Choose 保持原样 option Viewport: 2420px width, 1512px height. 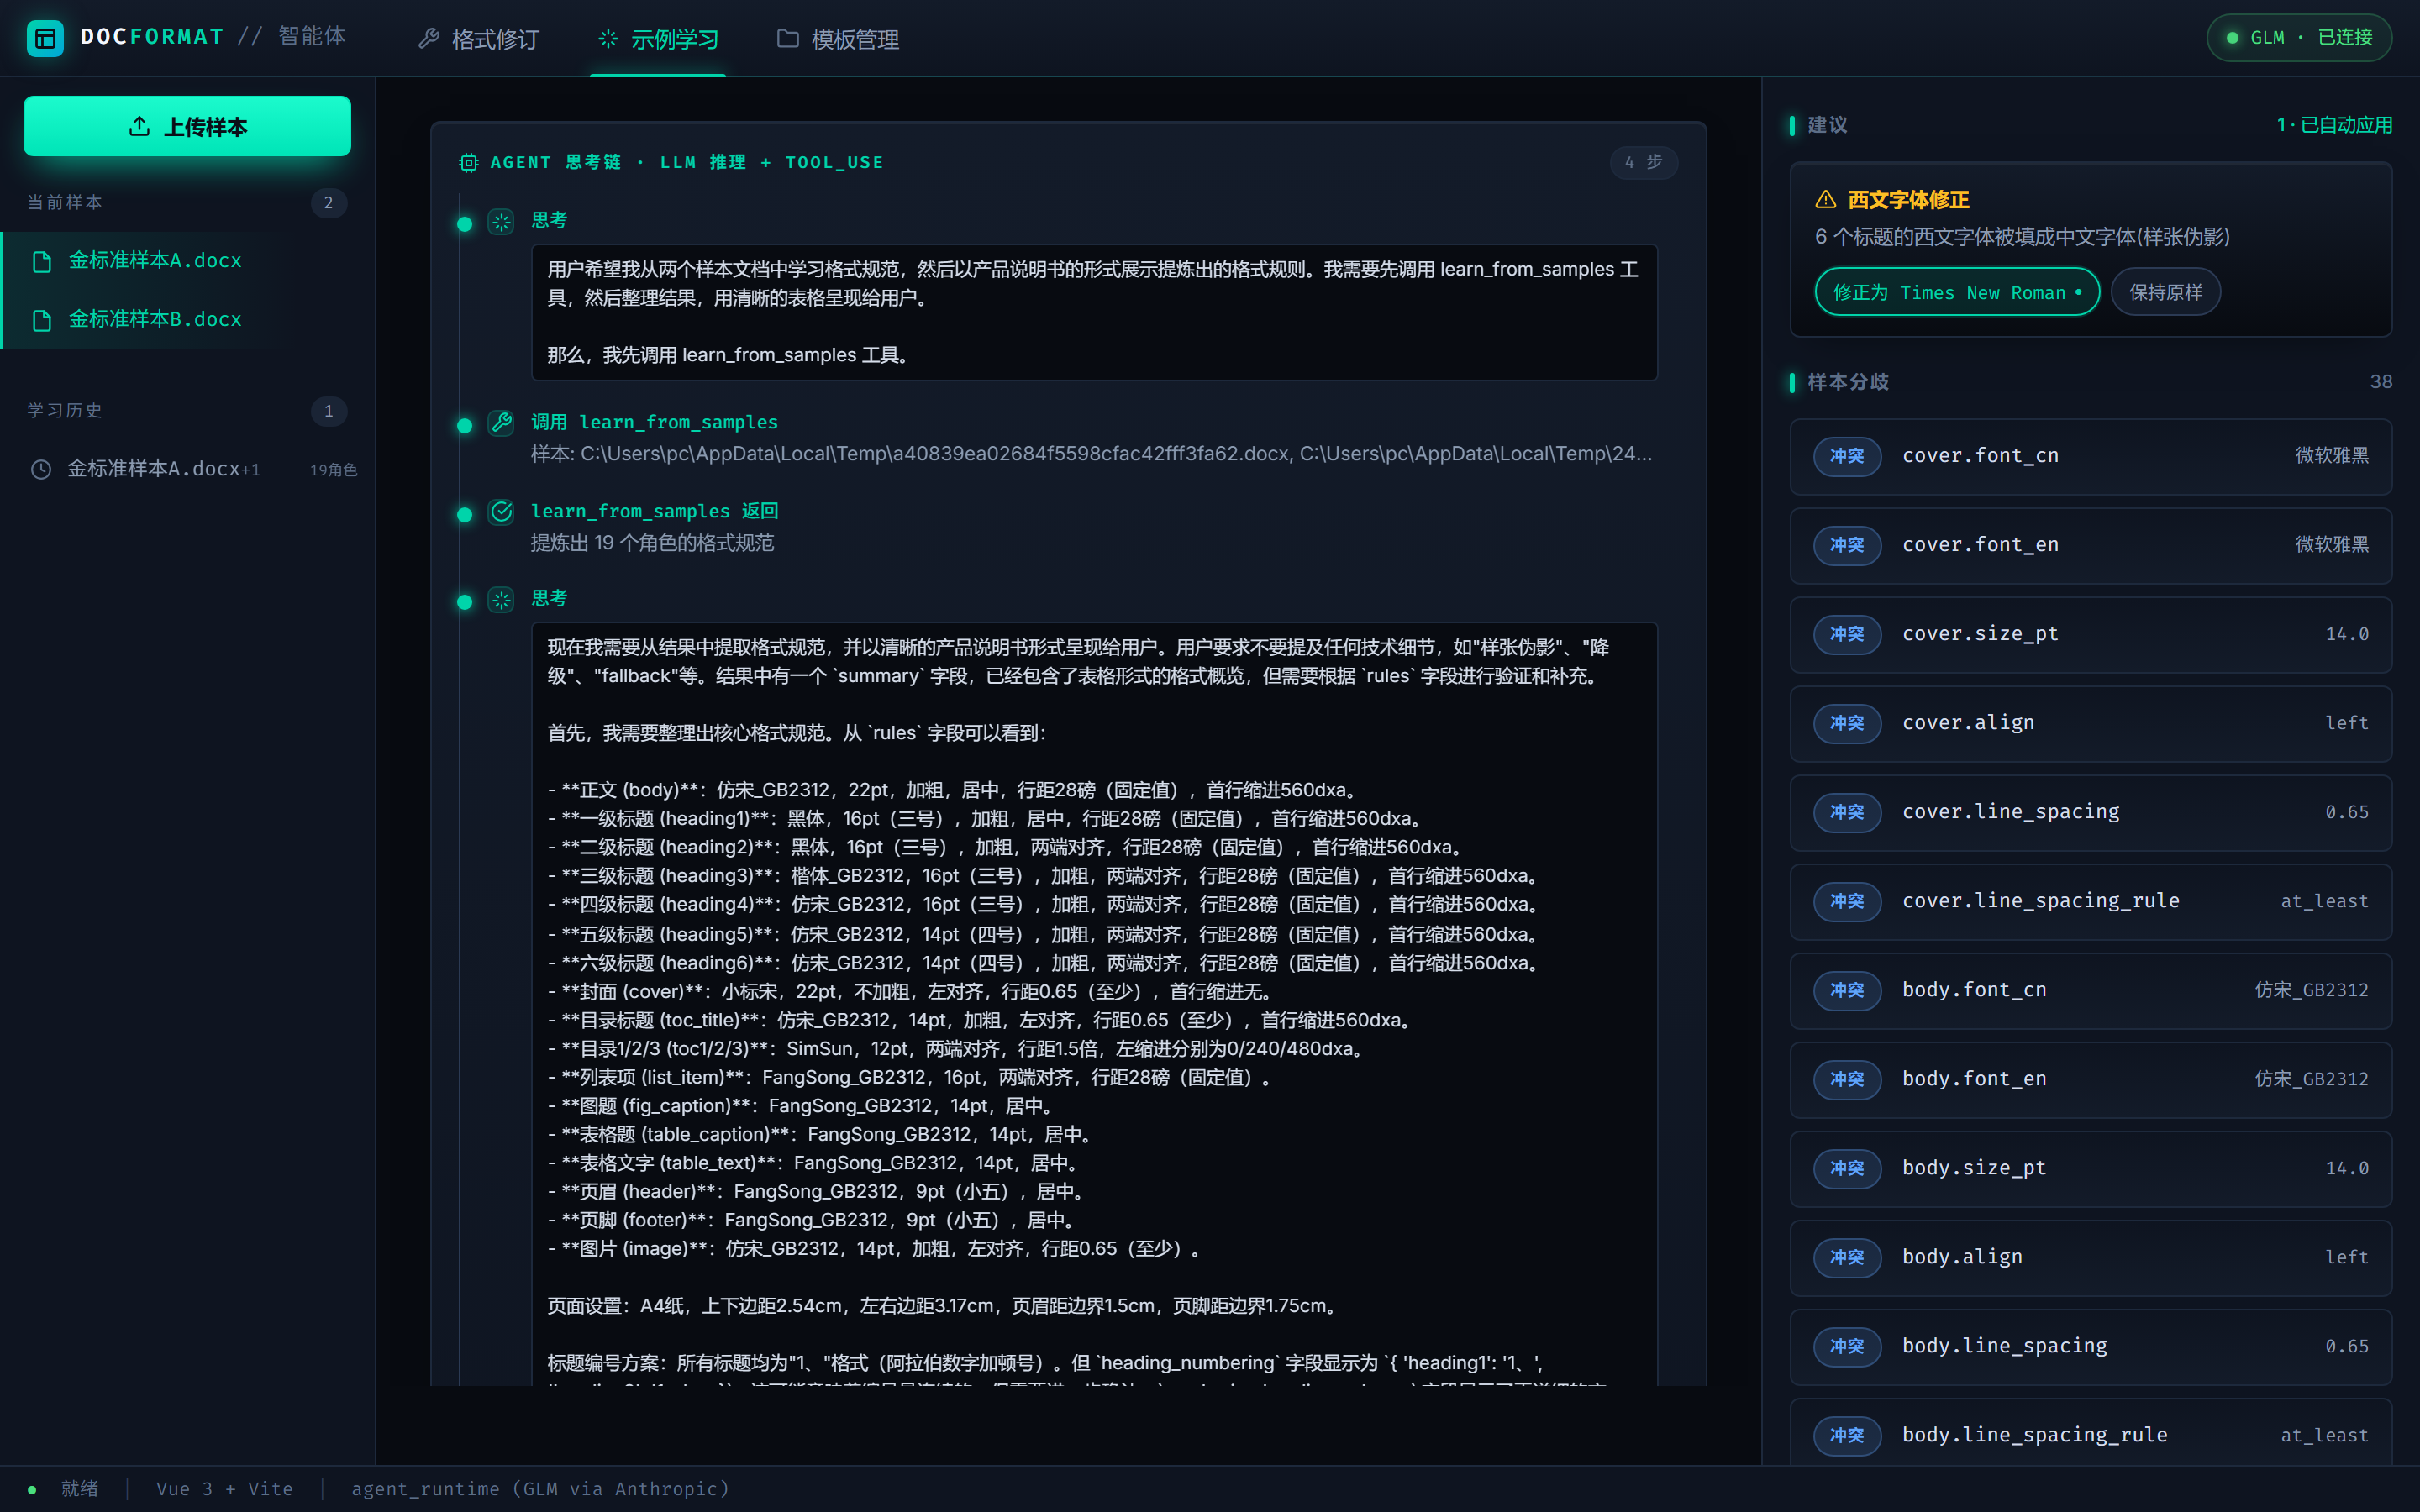pos(2166,292)
